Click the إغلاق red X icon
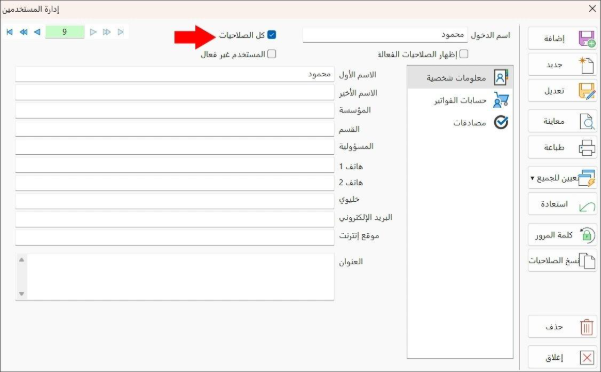The width and height of the screenshot is (601, 372). (587, 358)
